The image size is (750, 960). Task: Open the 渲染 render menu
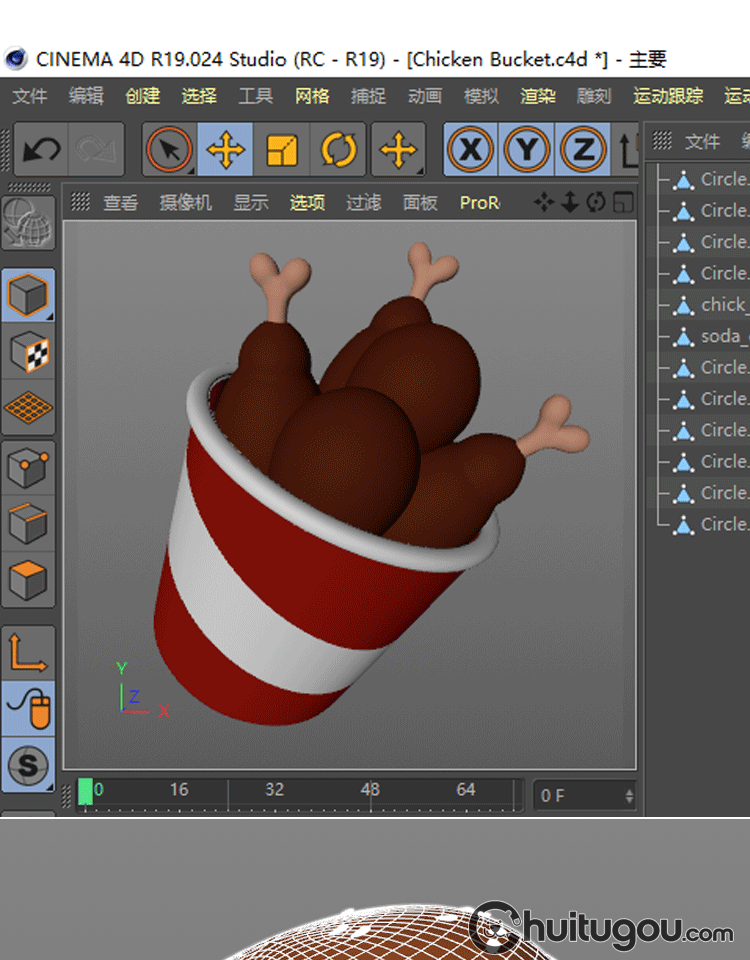[538, 96]
